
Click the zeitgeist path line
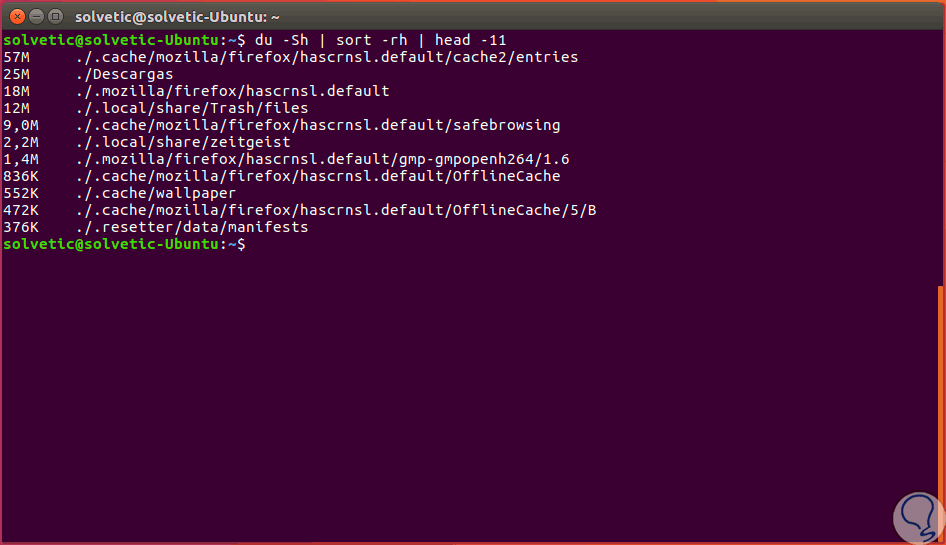(x=183, y=142)
